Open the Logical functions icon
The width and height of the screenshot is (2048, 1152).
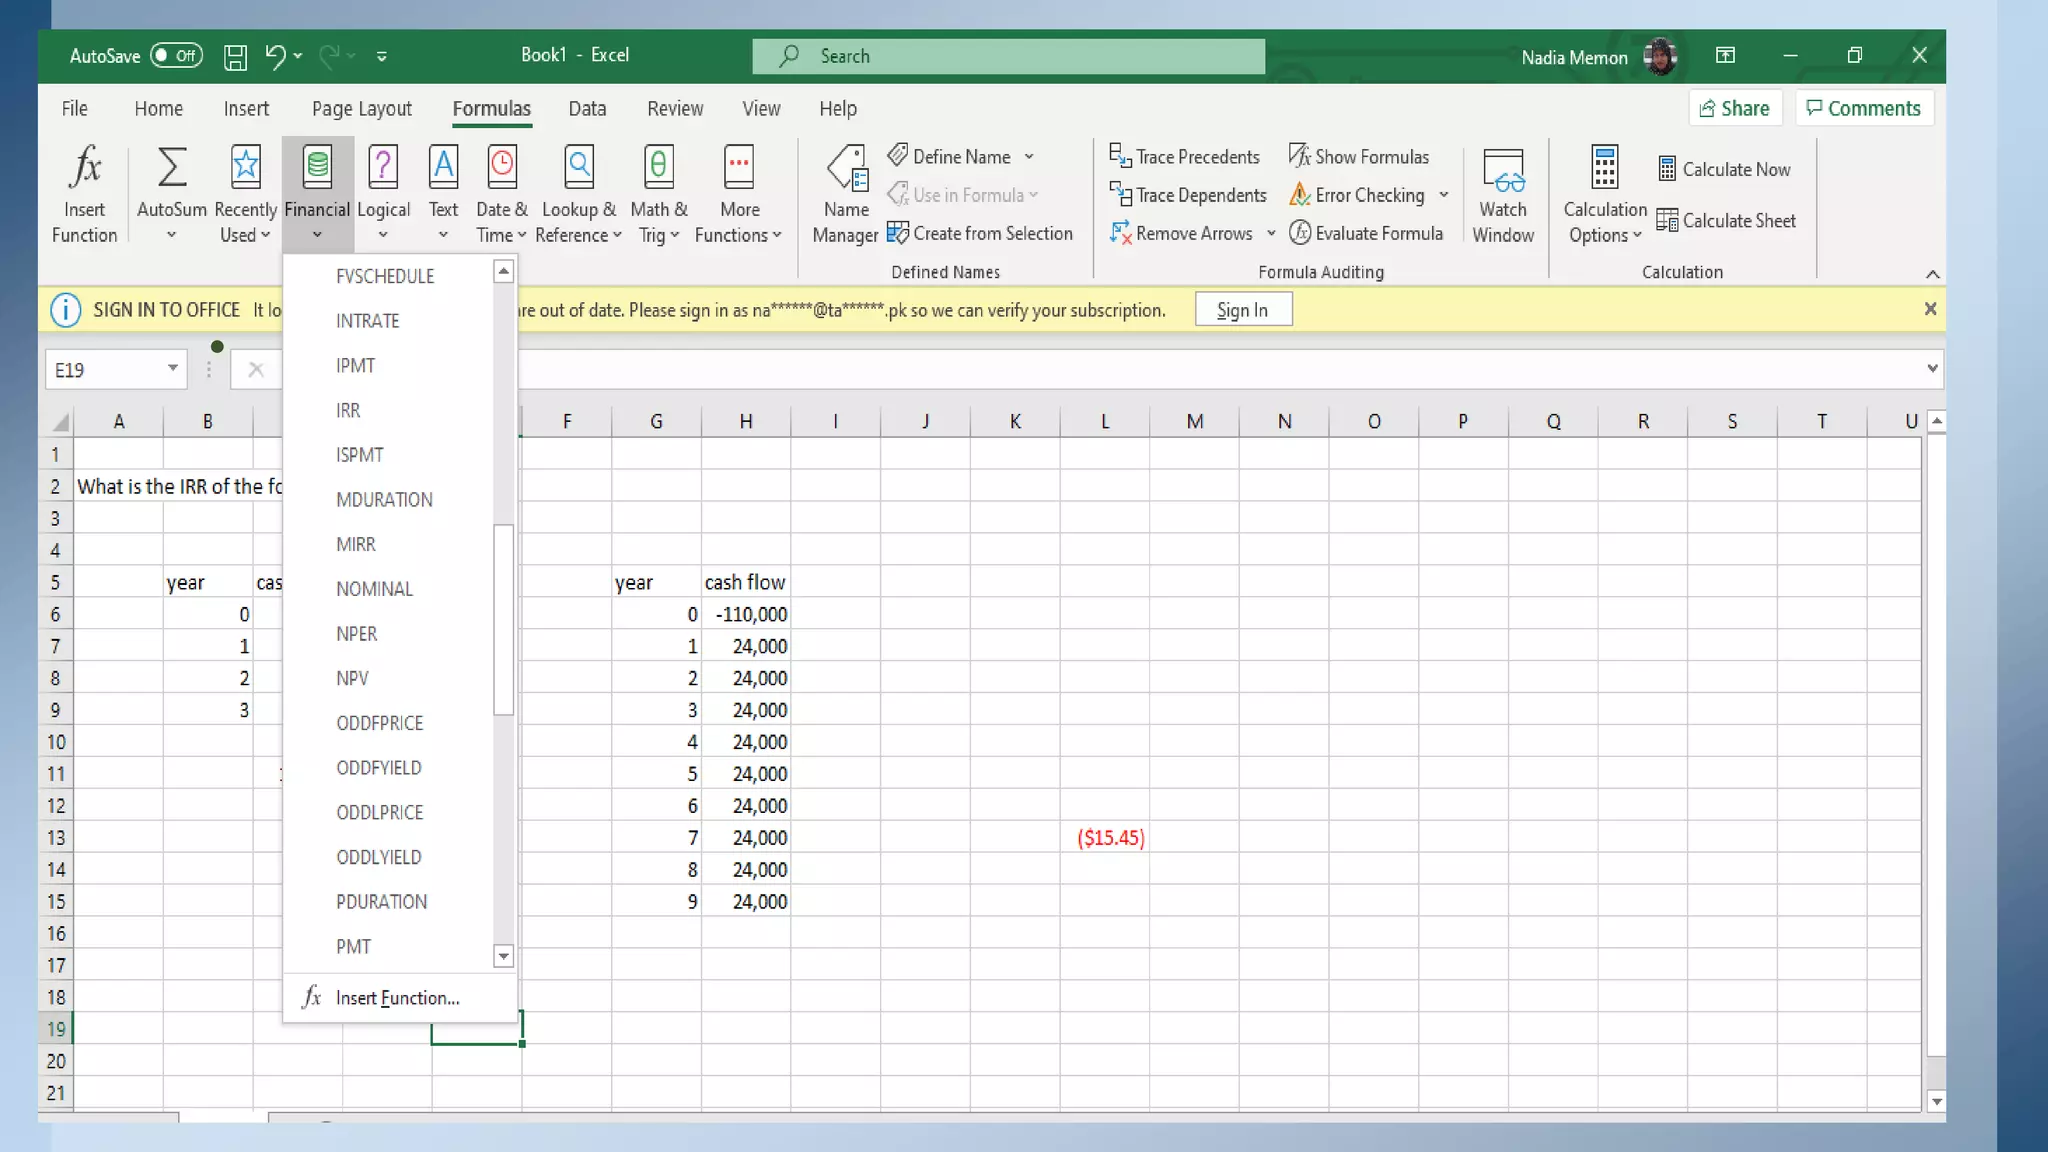click(383, 168)
